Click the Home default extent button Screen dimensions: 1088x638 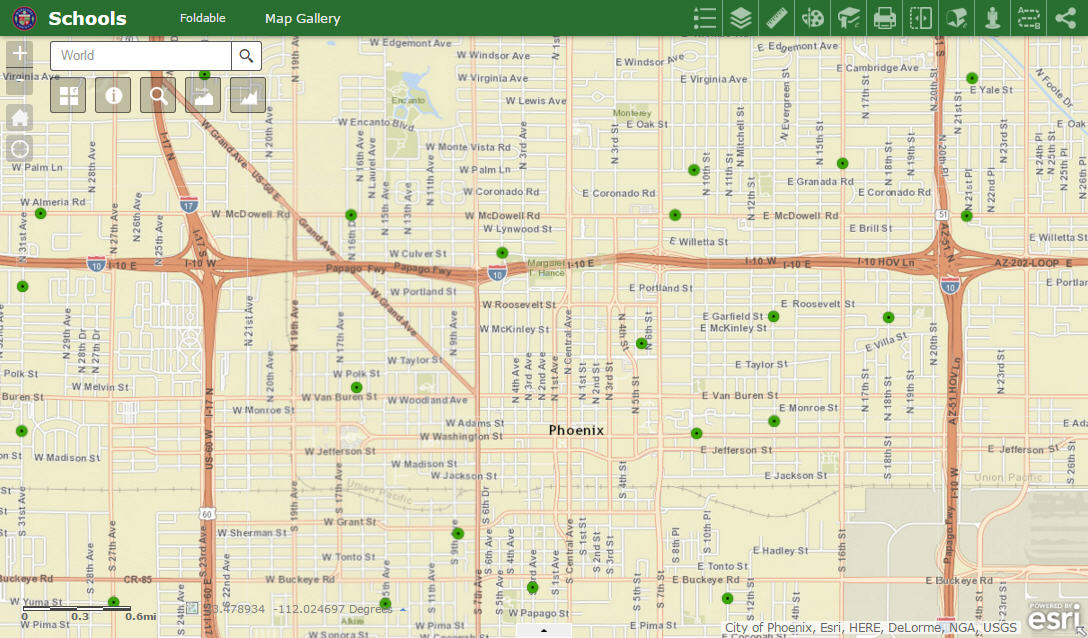tap(19, 117)
